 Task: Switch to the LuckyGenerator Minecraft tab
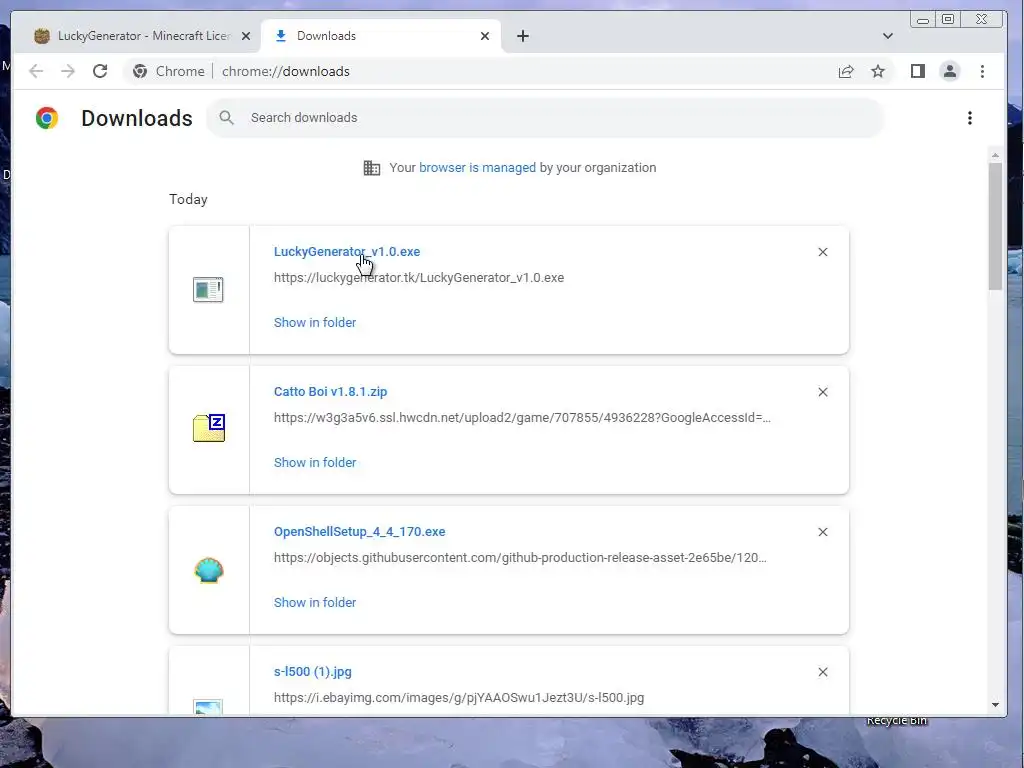pos(136,36)
